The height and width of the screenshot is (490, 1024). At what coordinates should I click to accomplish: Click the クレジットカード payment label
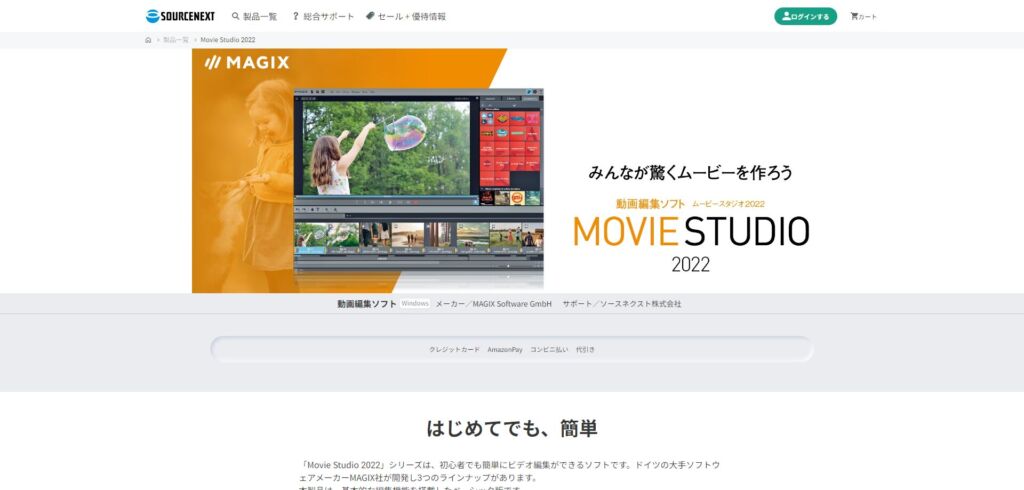(454, 350)
